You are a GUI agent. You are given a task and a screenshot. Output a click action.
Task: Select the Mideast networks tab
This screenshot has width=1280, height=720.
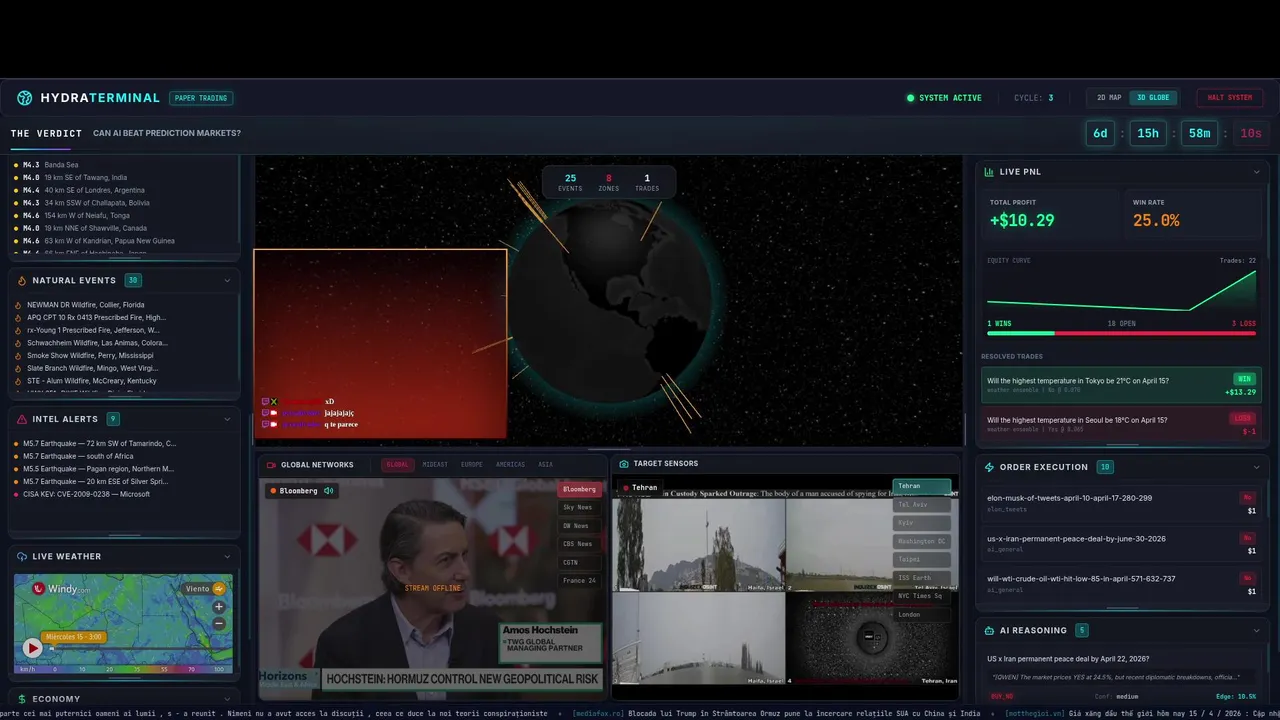[x=435, y=465]
